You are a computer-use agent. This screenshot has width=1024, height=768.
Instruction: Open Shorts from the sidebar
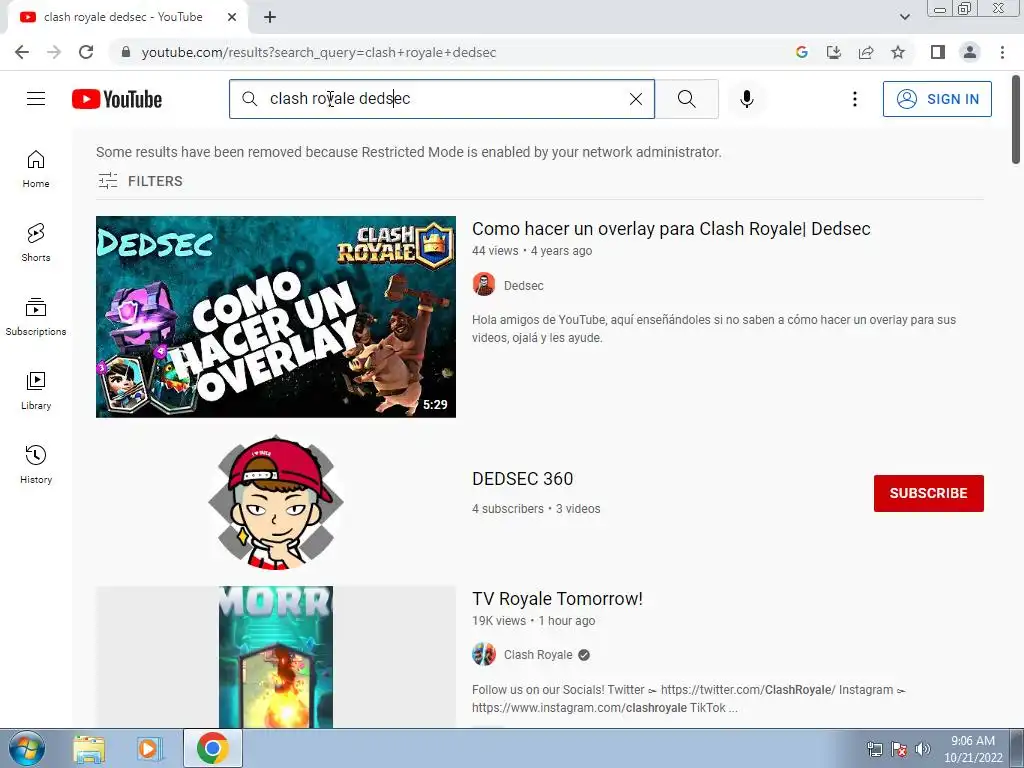point(36,243)
